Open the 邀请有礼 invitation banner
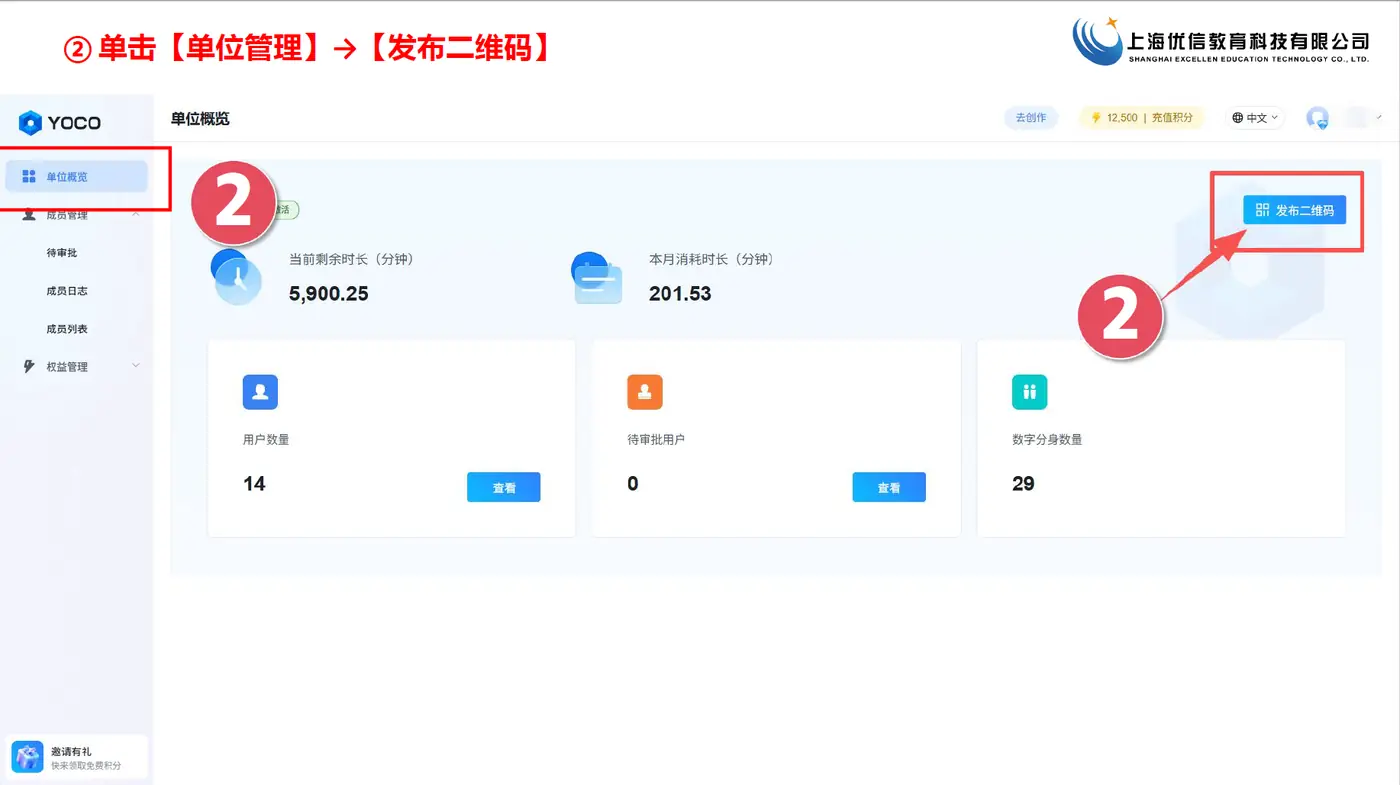 tap(78, 757)
